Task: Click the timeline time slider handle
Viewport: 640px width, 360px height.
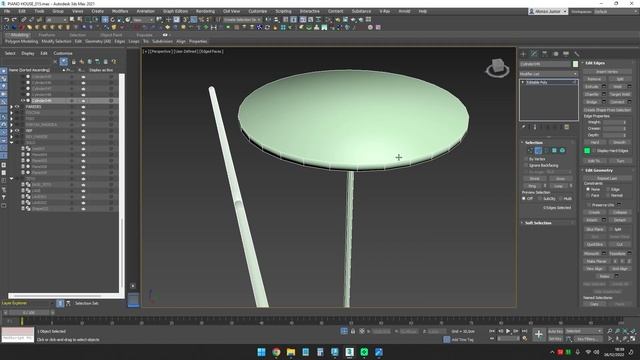Action: pos(29,313)
